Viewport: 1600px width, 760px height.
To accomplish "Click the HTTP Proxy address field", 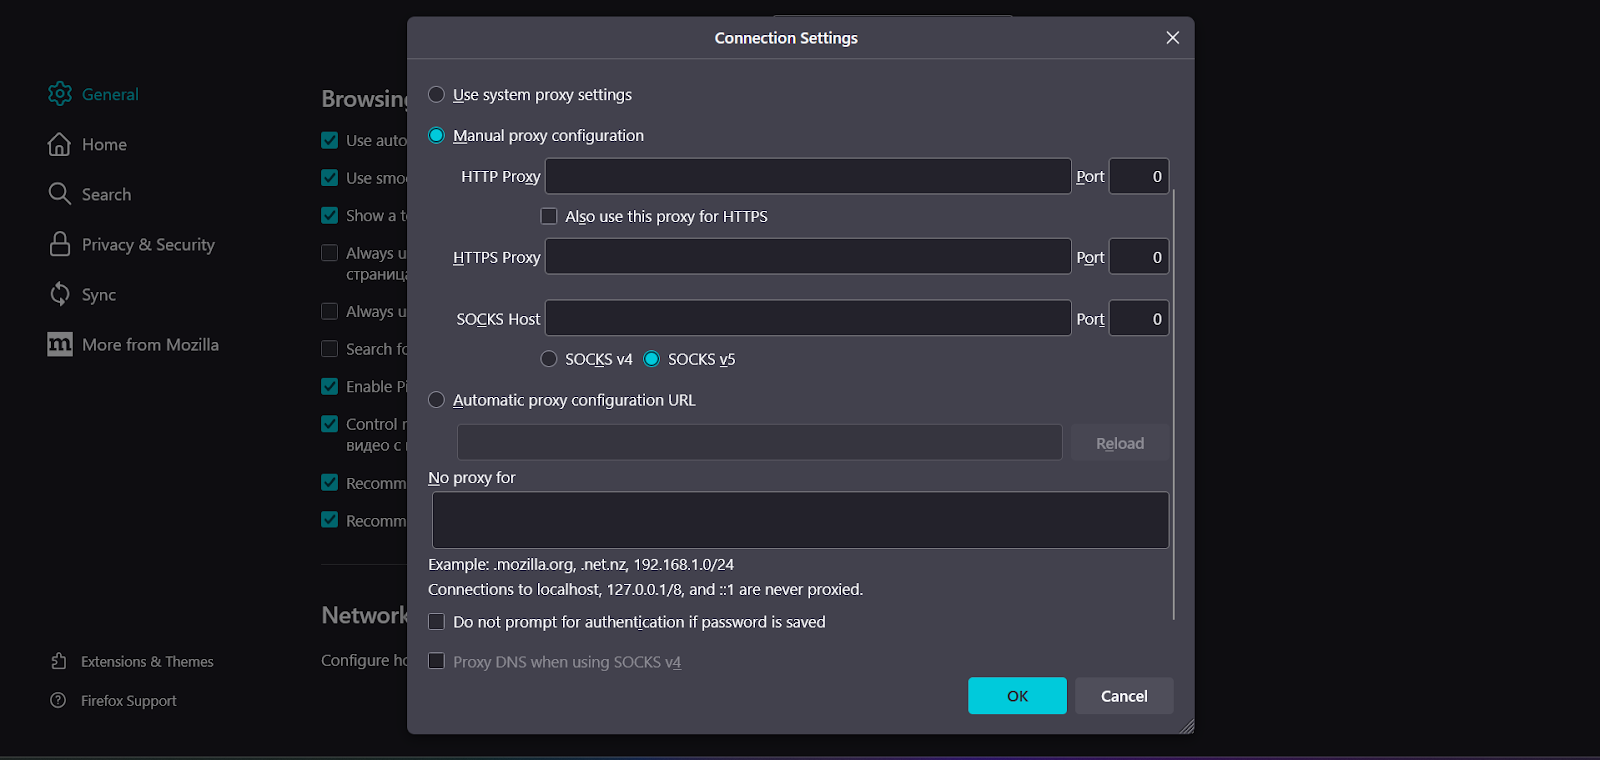I will pos(808,176).
